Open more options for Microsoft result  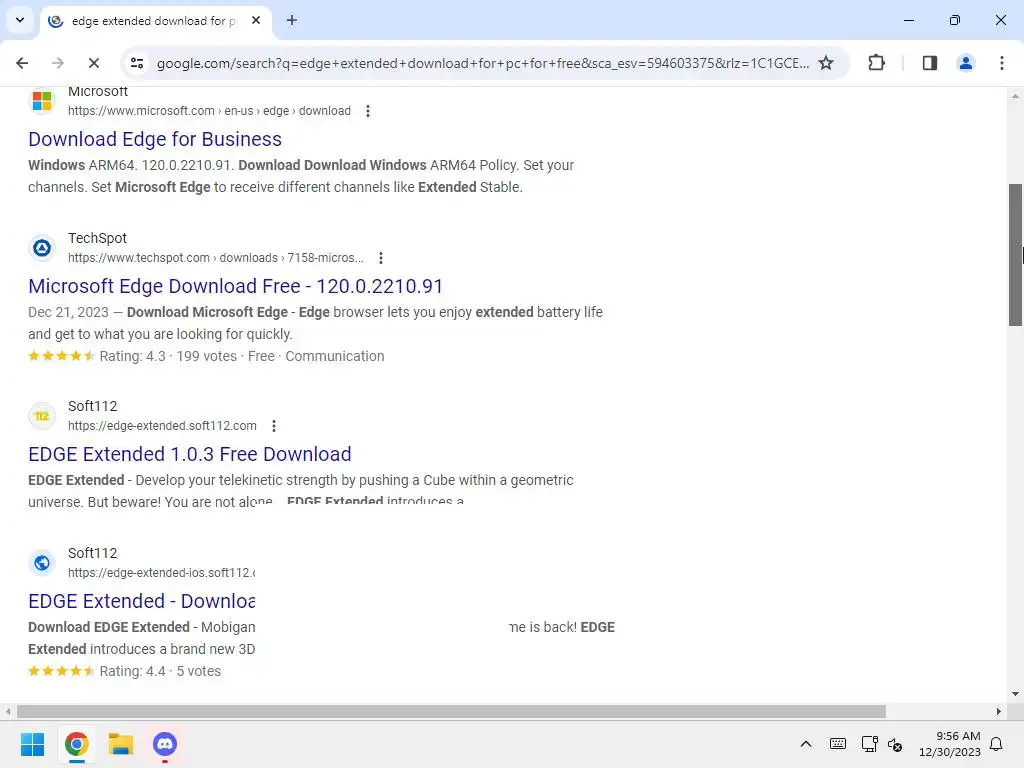coord(368,111)
